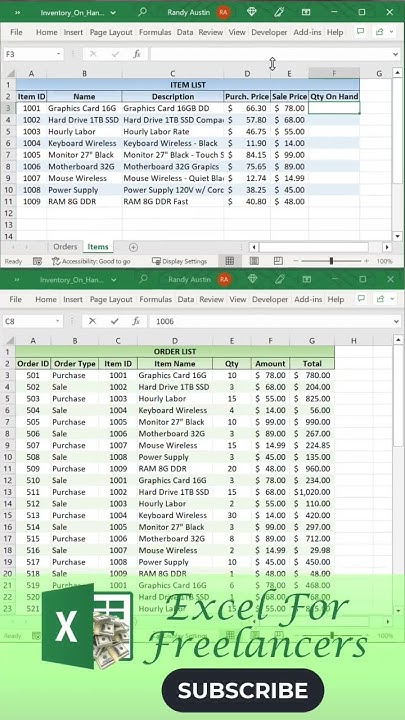Expand quick access chevrons in top window title bar

17,12
